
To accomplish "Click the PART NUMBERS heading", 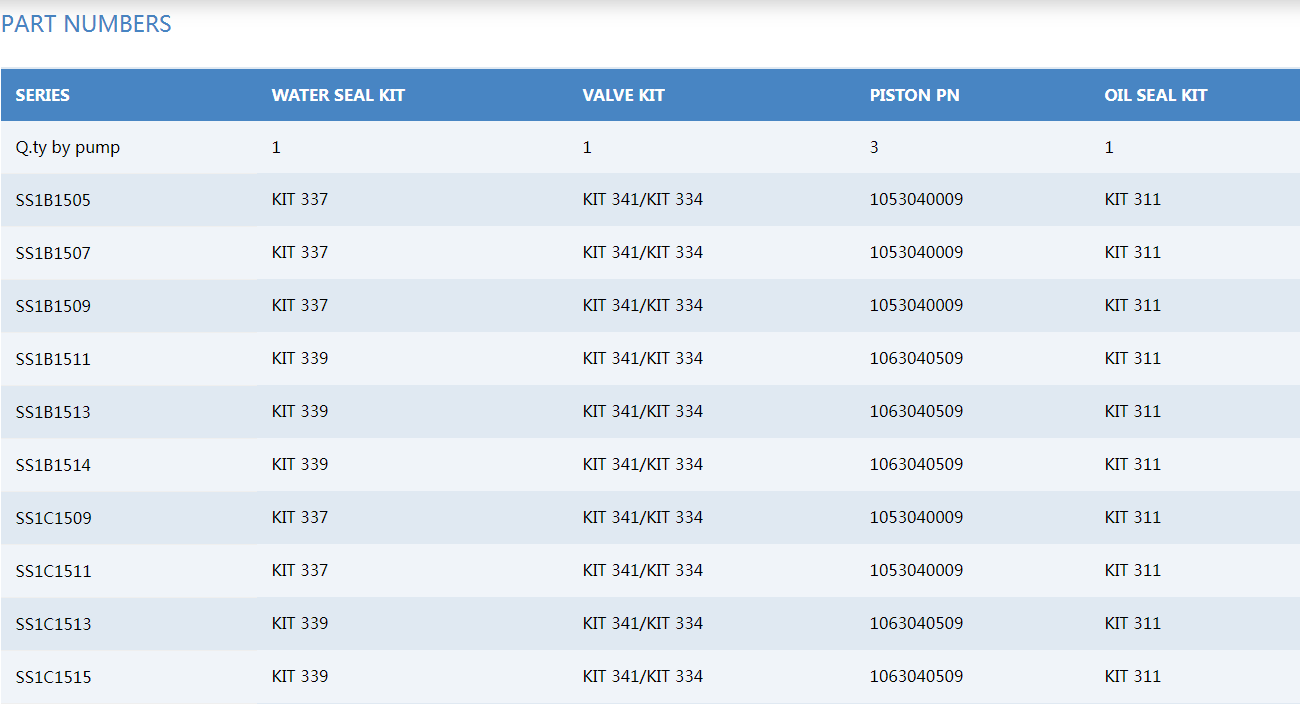I will [86, 24].
